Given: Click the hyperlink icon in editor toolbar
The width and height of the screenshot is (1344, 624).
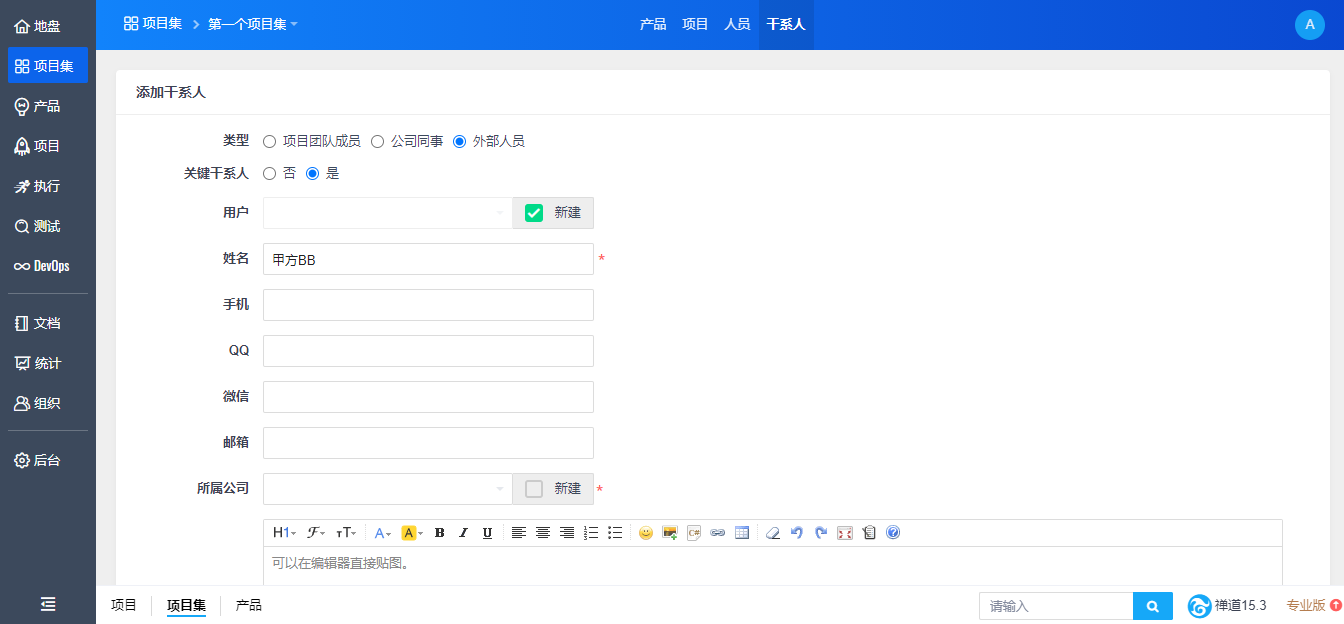Looking at the screenshot, I should coord(717,533).
